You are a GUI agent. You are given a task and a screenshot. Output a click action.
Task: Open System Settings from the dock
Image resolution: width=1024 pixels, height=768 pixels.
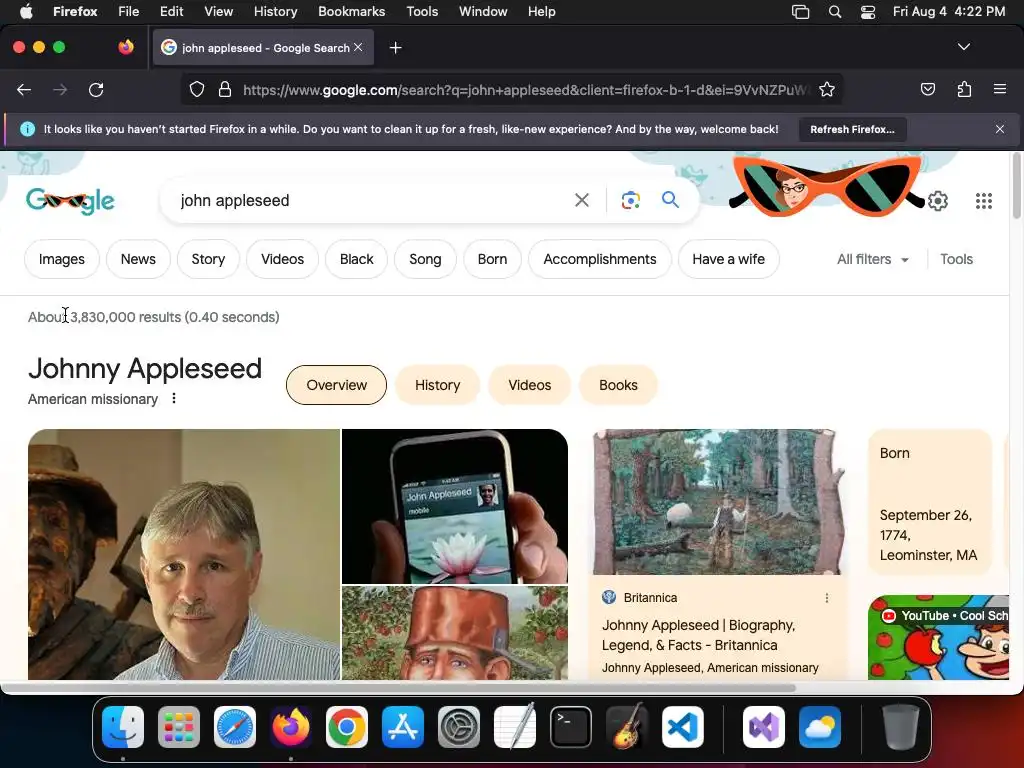tap(458, 727)
